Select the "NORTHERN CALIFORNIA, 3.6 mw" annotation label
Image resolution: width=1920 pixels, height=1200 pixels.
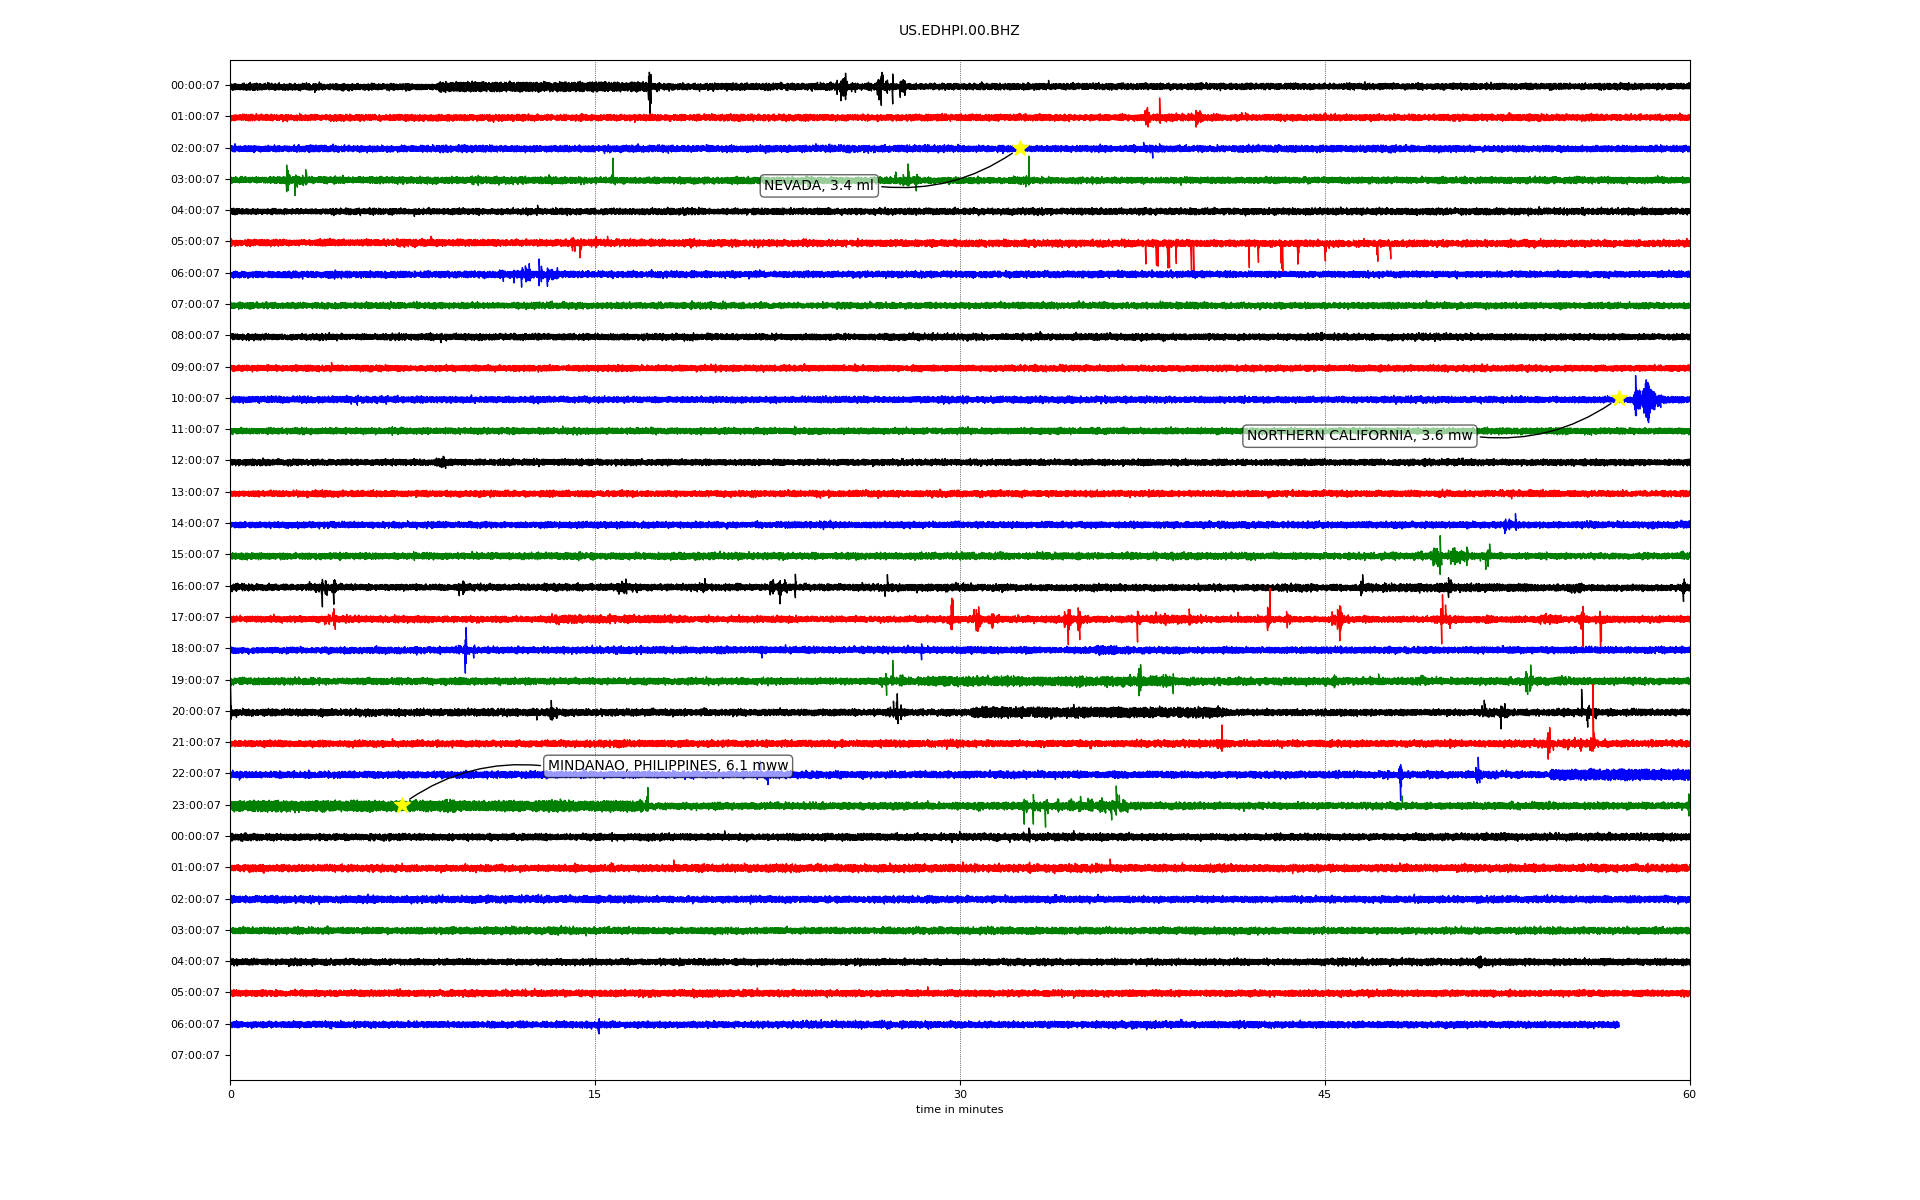click(1359, 436)
